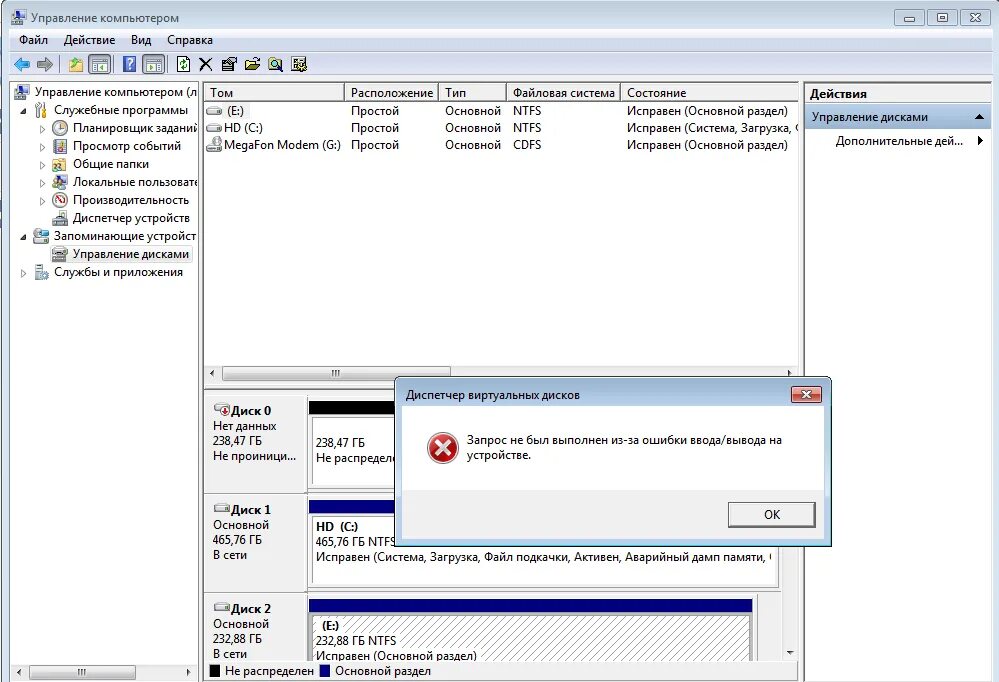Select Планировщик заданий clock icon

click(x=60, y=128)
